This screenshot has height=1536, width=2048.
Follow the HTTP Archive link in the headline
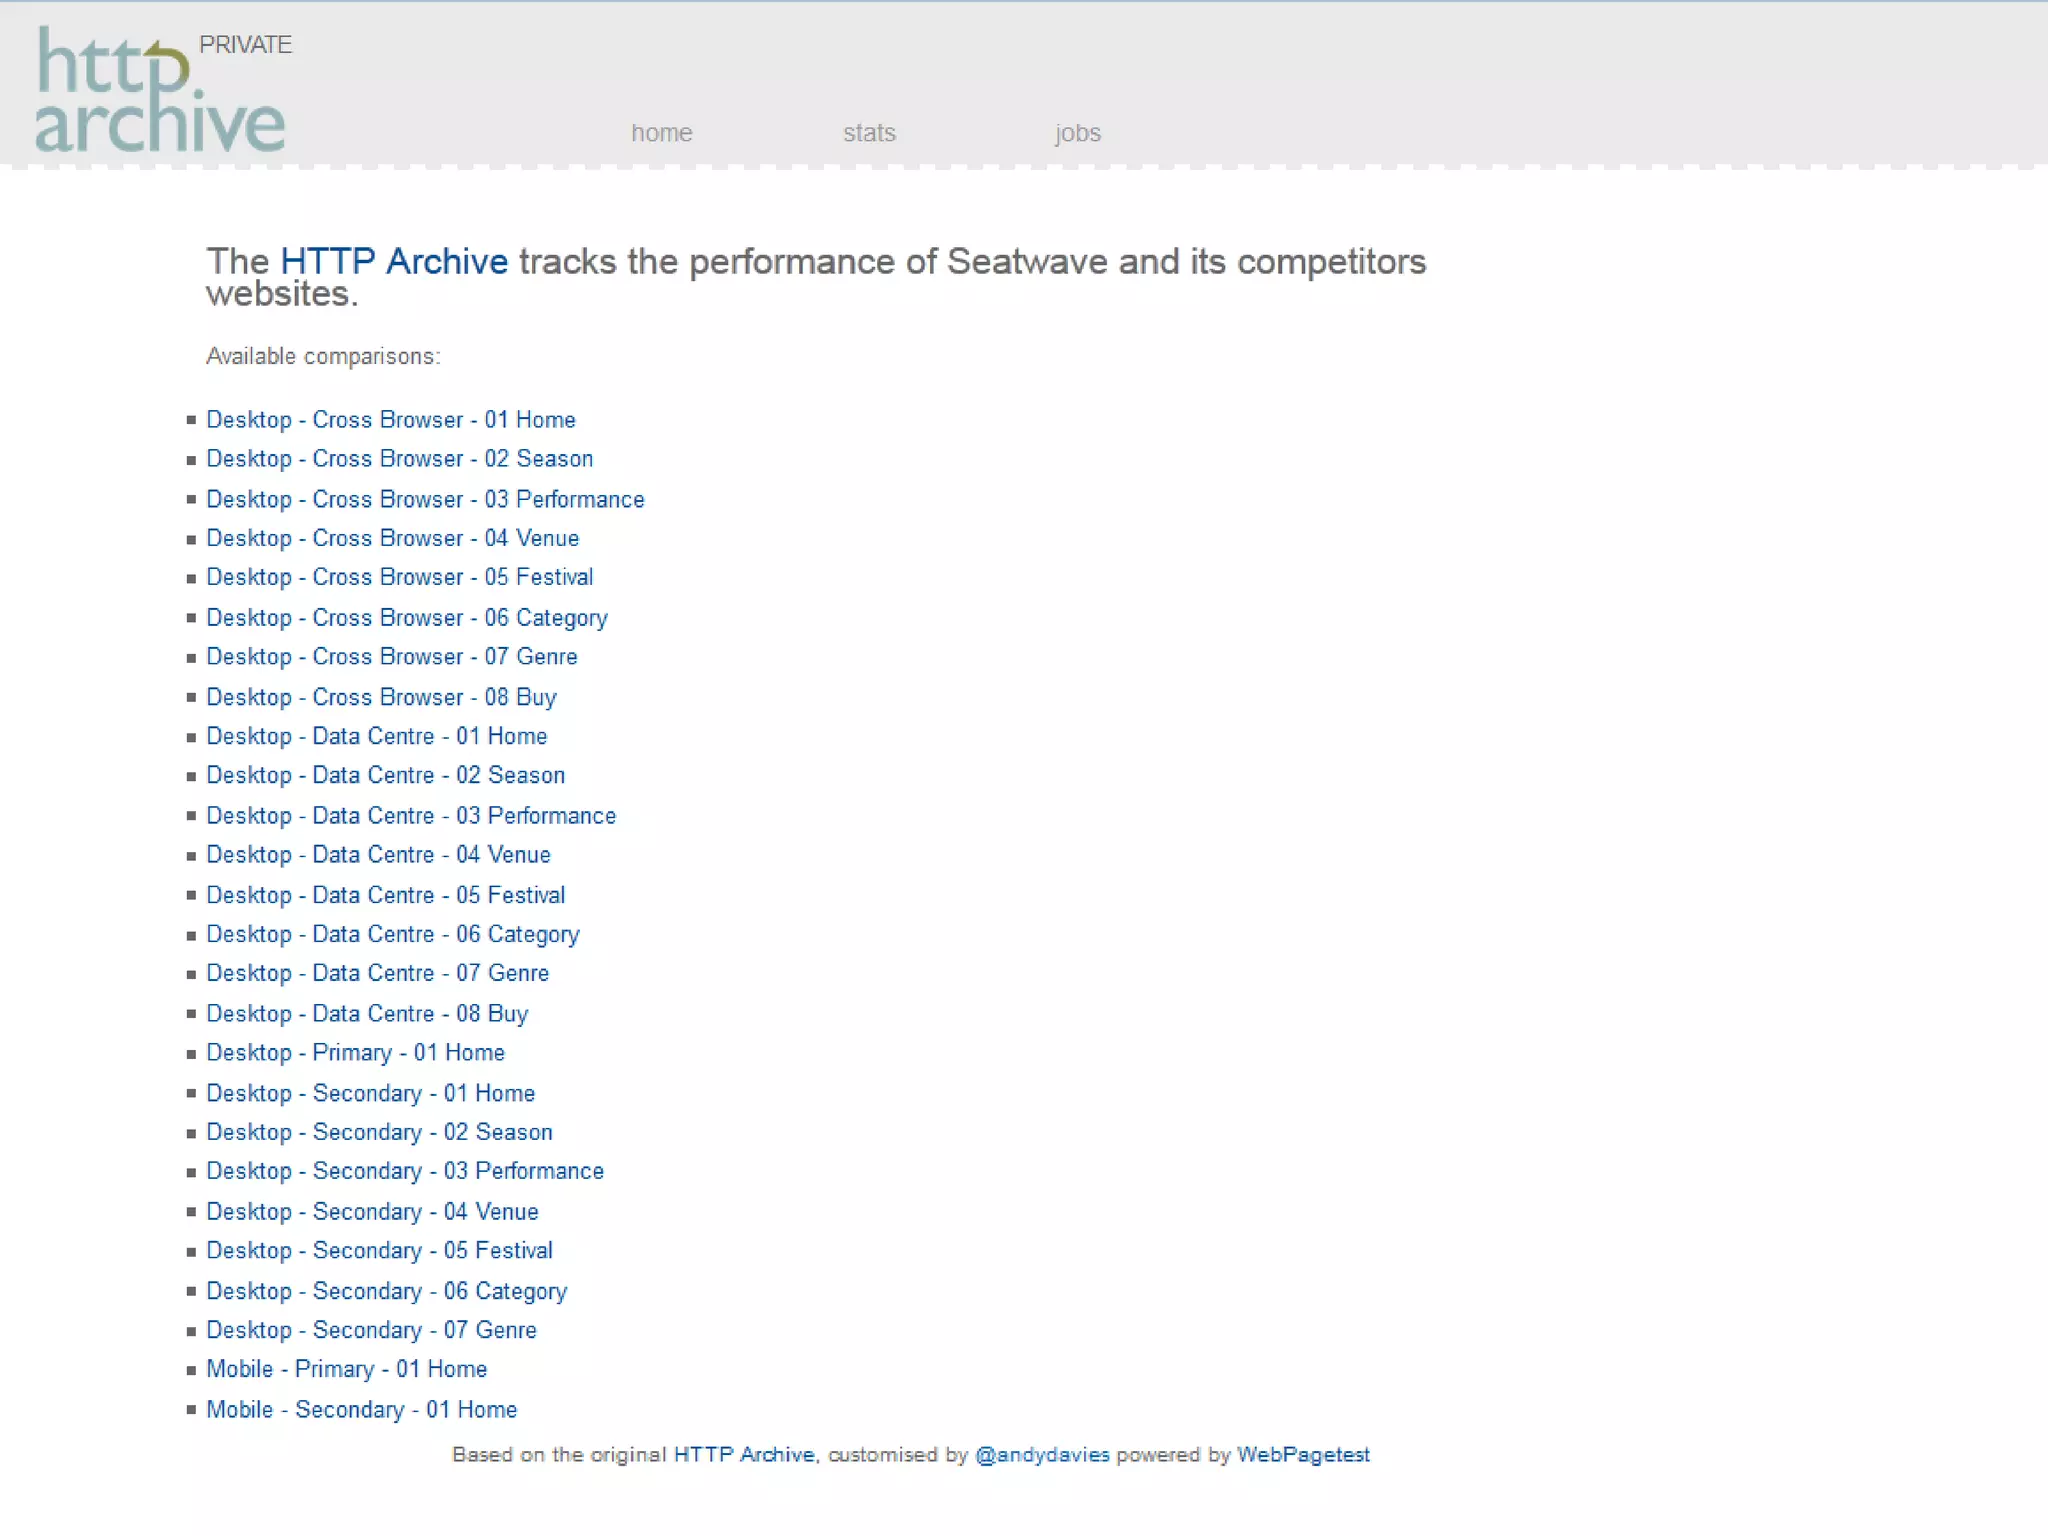(394, 262)
